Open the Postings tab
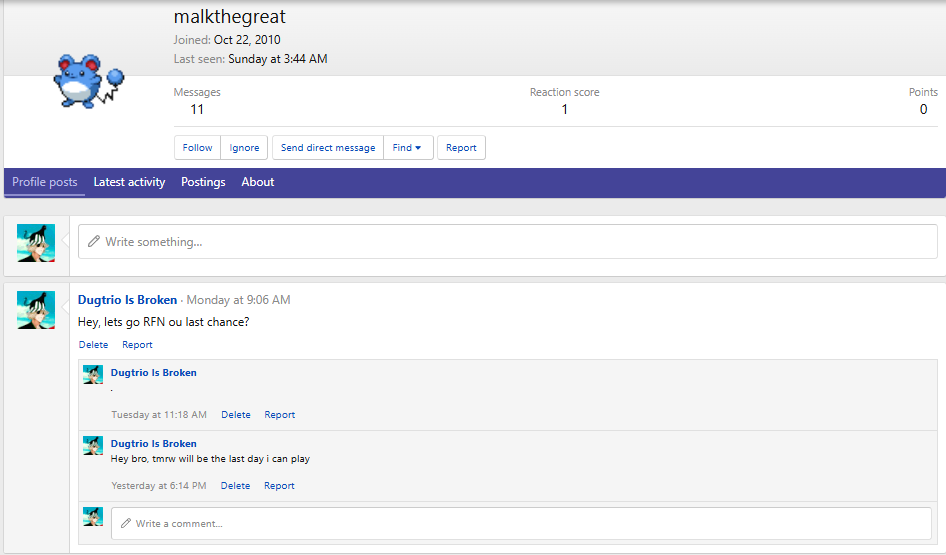946x555 pixels. click(203, 182)
